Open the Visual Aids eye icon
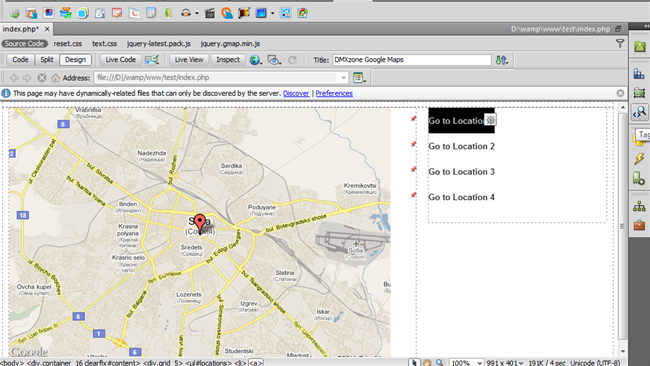650x366 pixels. tap(274, 60)
